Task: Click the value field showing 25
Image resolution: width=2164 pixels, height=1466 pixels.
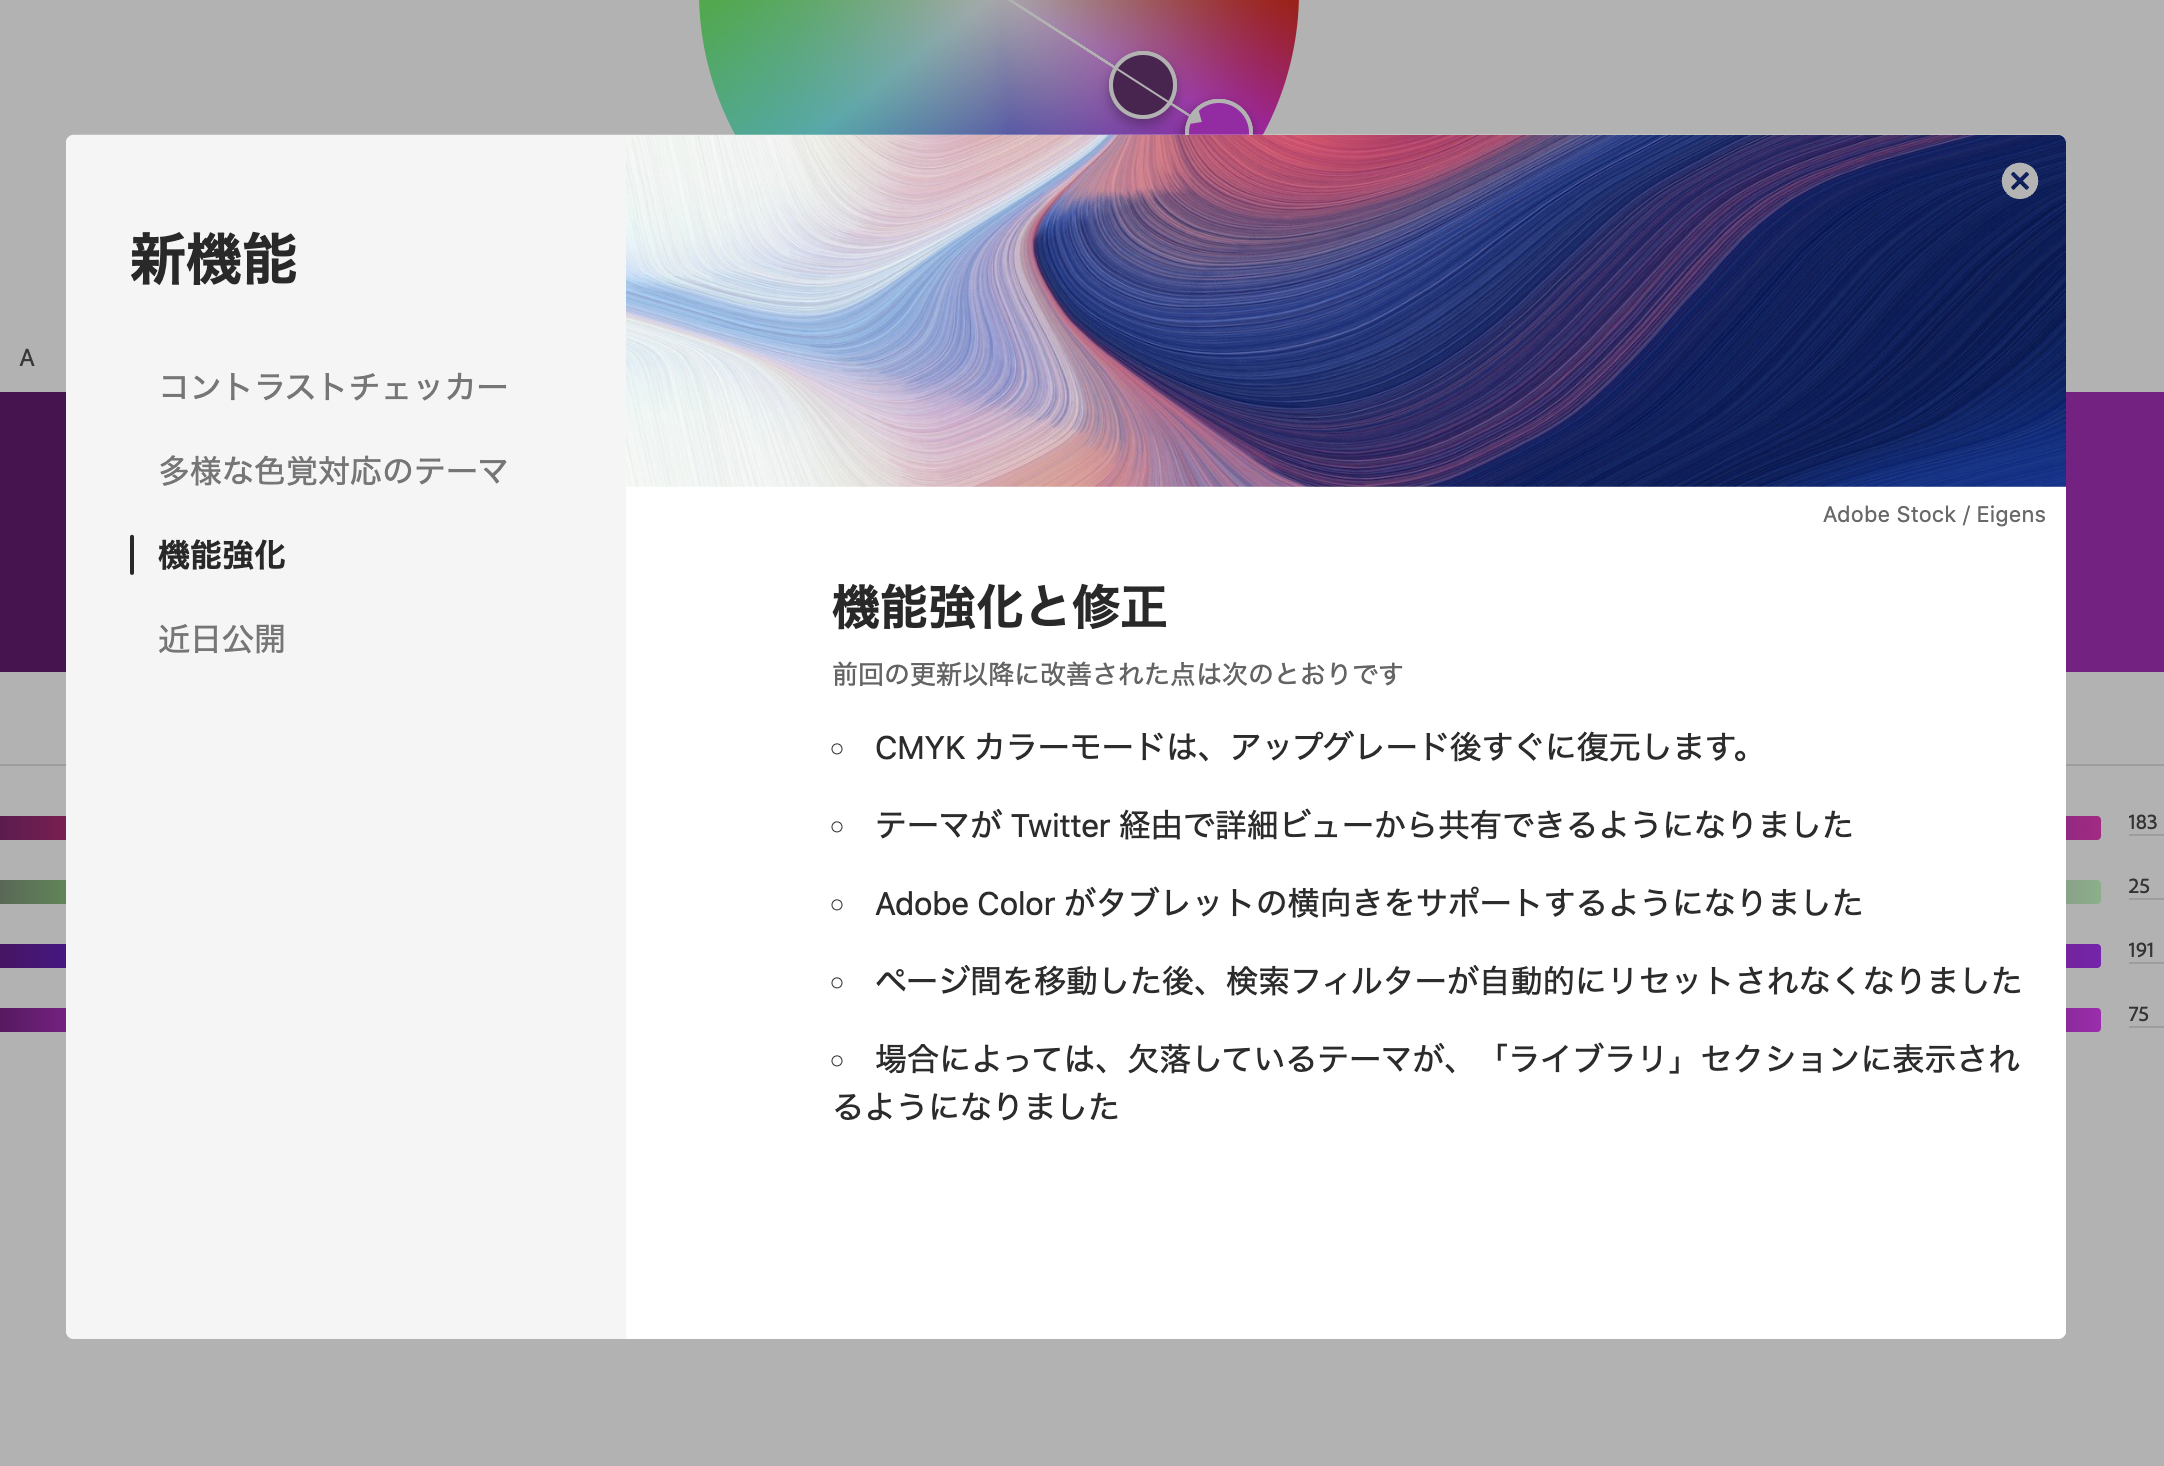Action: [2140, 886]
